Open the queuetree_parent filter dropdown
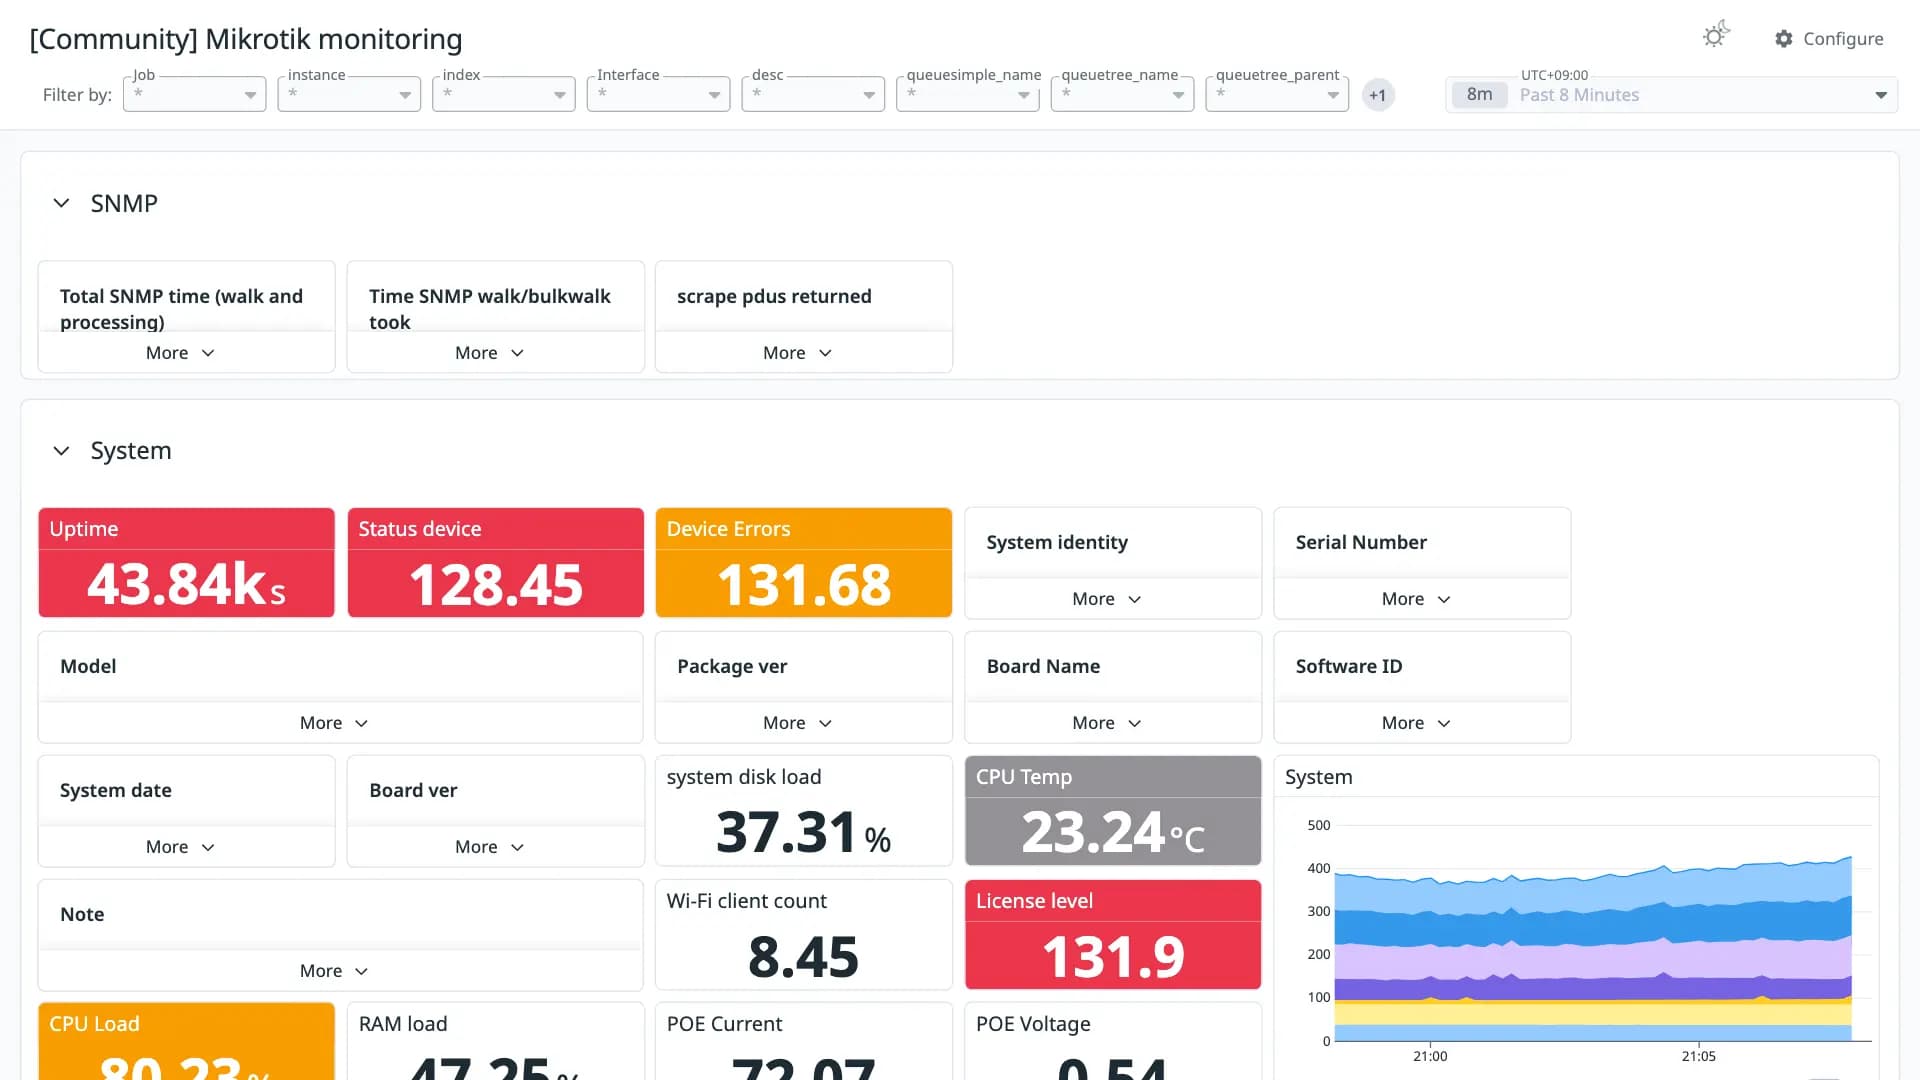This screenshot has height=1080, width=1920. tap(1277, 94)
